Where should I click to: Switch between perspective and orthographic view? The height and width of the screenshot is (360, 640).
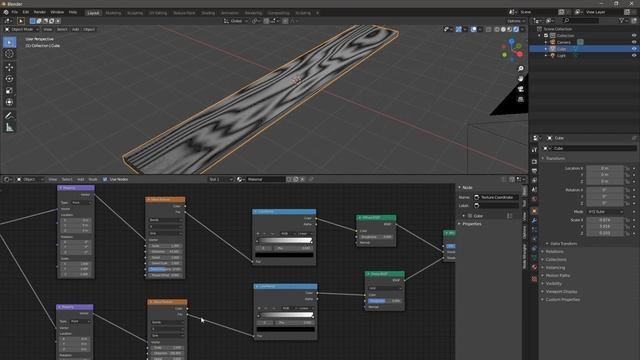coord(520,99)
